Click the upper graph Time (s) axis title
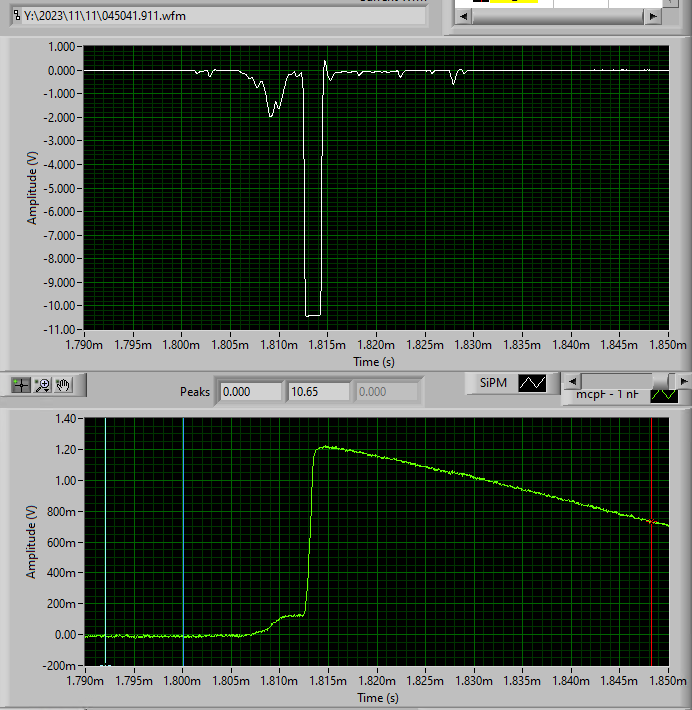692x710 pixels. click(x=374, y=362)
